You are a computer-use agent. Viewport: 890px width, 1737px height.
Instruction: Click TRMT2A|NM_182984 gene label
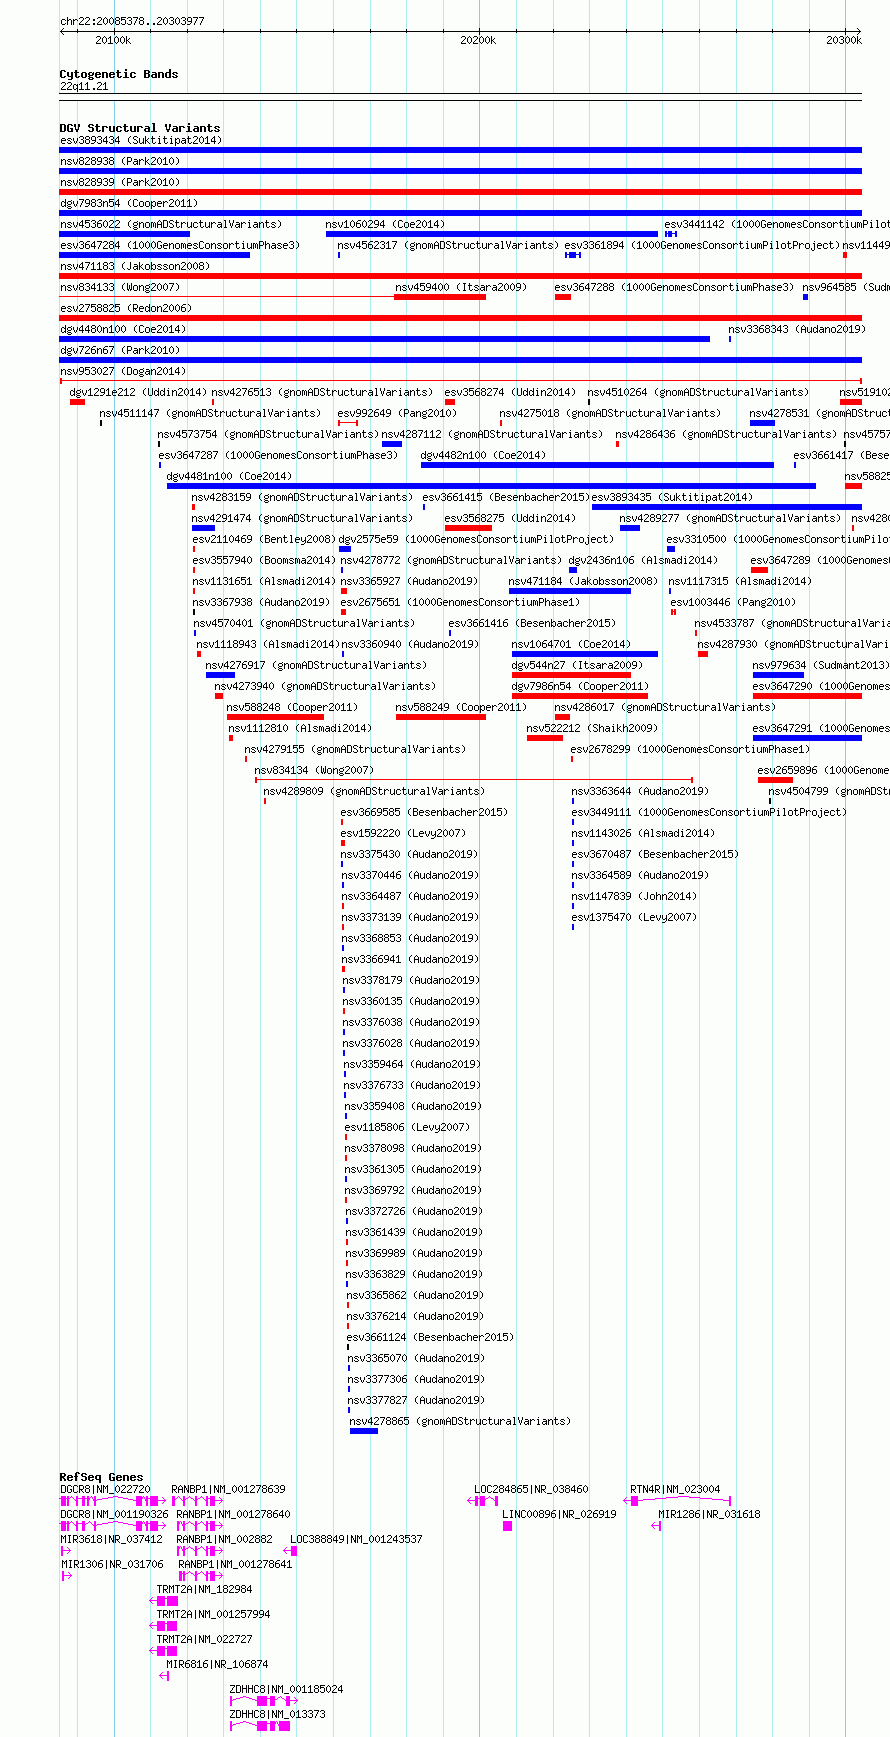[x=205, y=1589]
